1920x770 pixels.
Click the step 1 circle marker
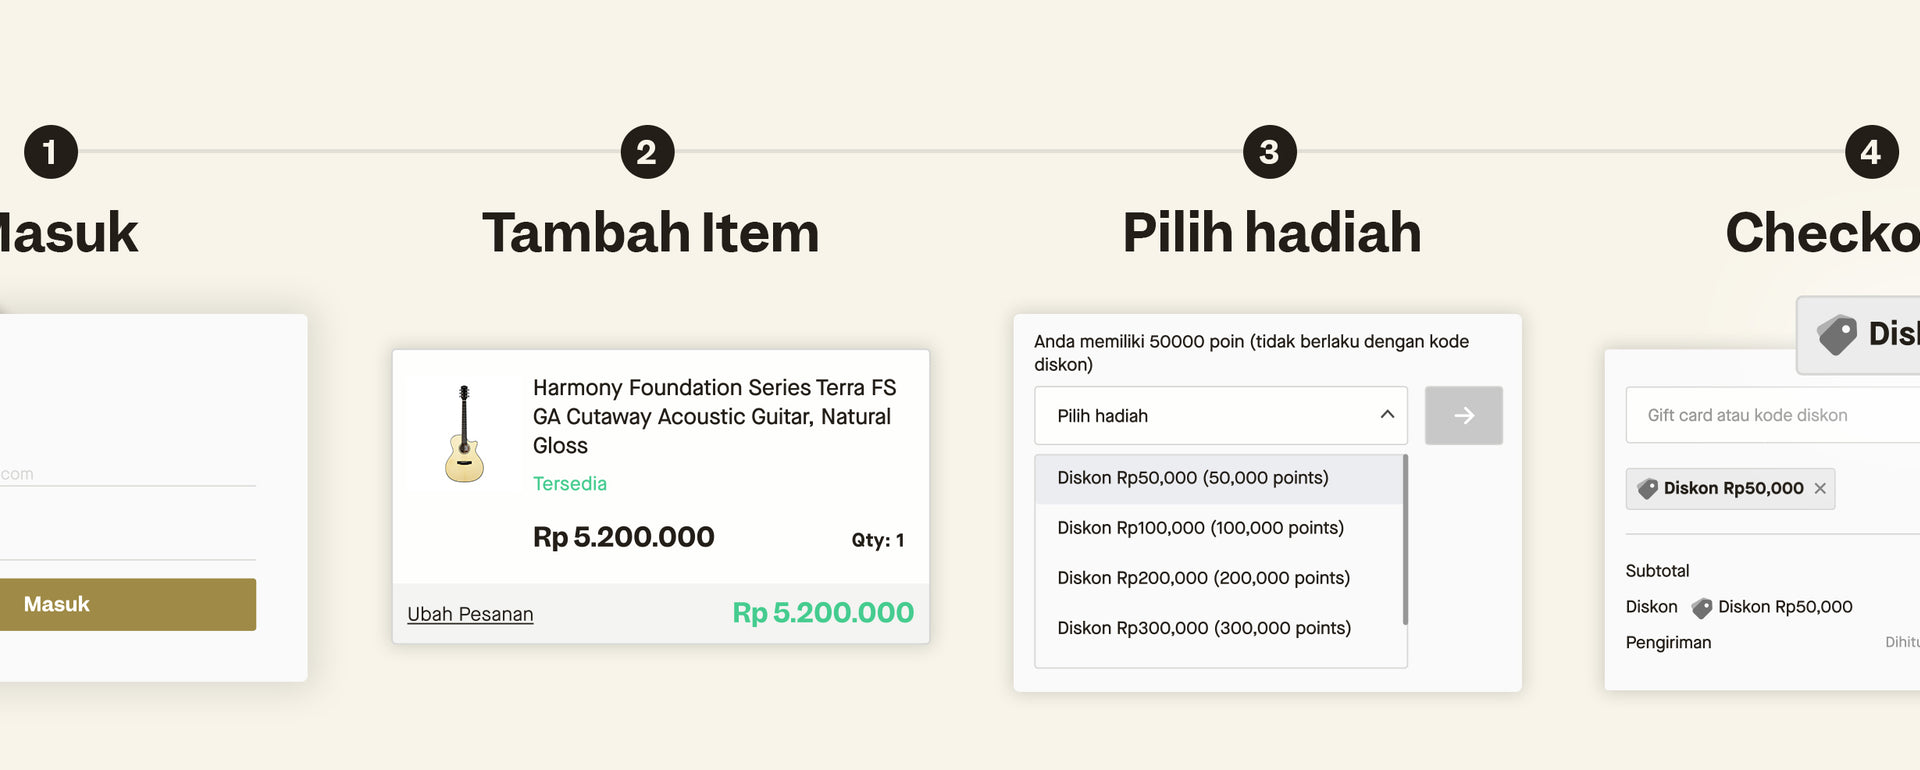50,152
